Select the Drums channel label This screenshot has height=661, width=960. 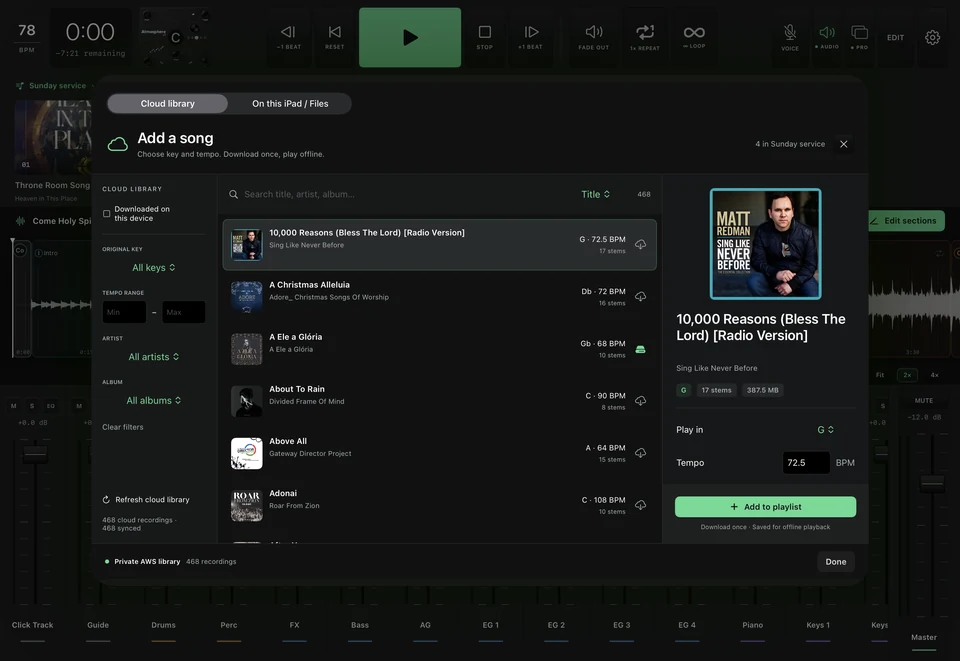click(x=163, y=625)
